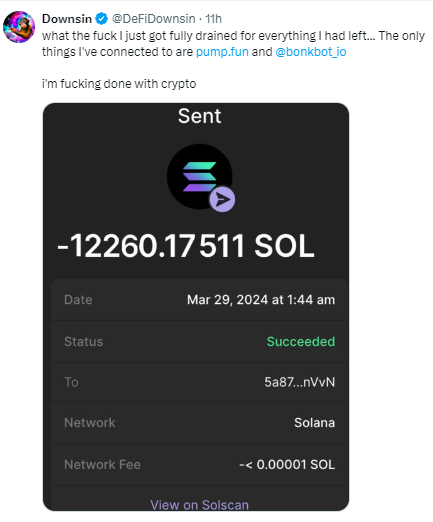This screenshot has height=522, width=433.
Task: Click the purple send arrow badge
Action: coord(222,199)
